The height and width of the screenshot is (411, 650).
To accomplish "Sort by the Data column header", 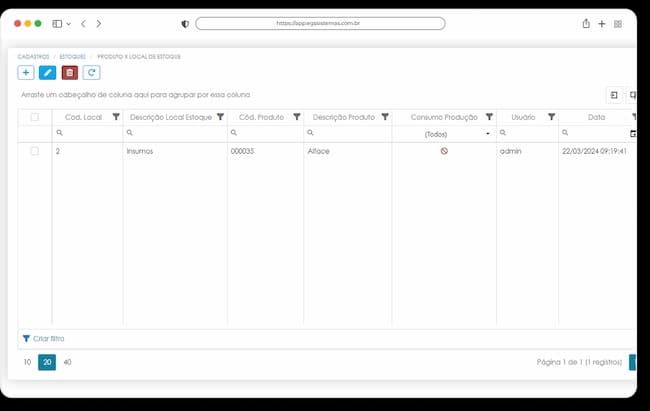I will (x=597, y=117).
